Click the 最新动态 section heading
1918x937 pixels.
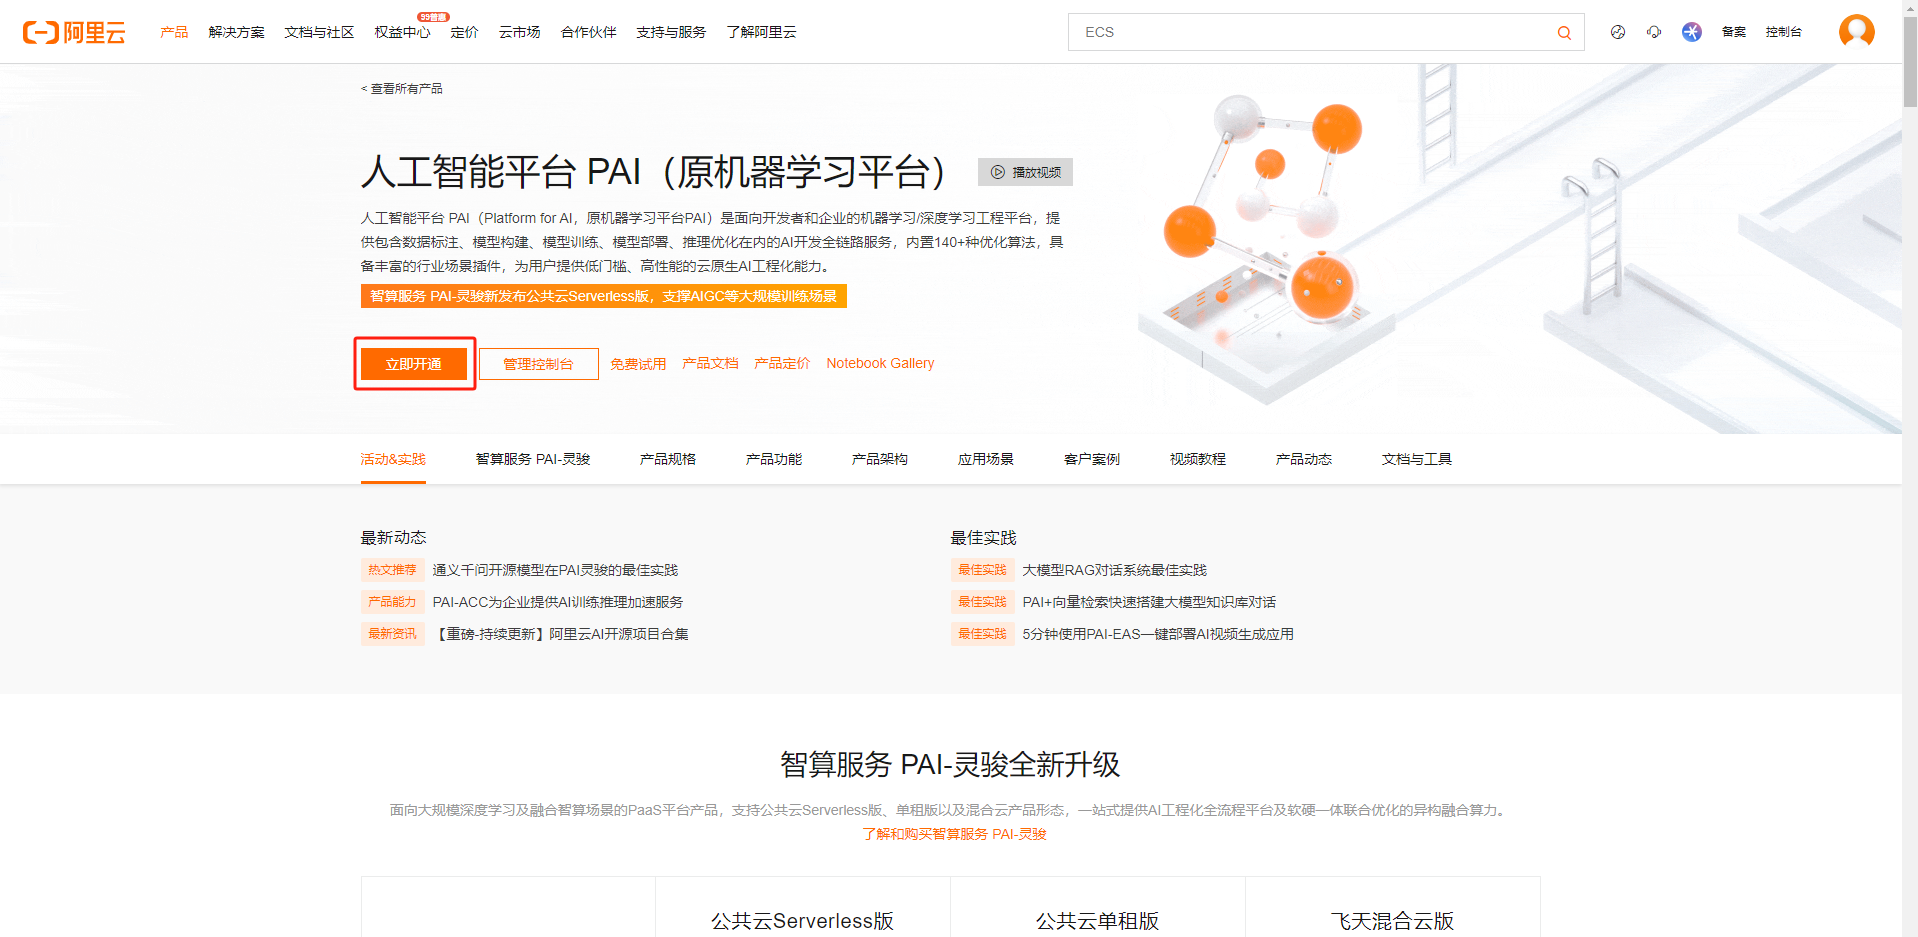click(x=393, y=538)
